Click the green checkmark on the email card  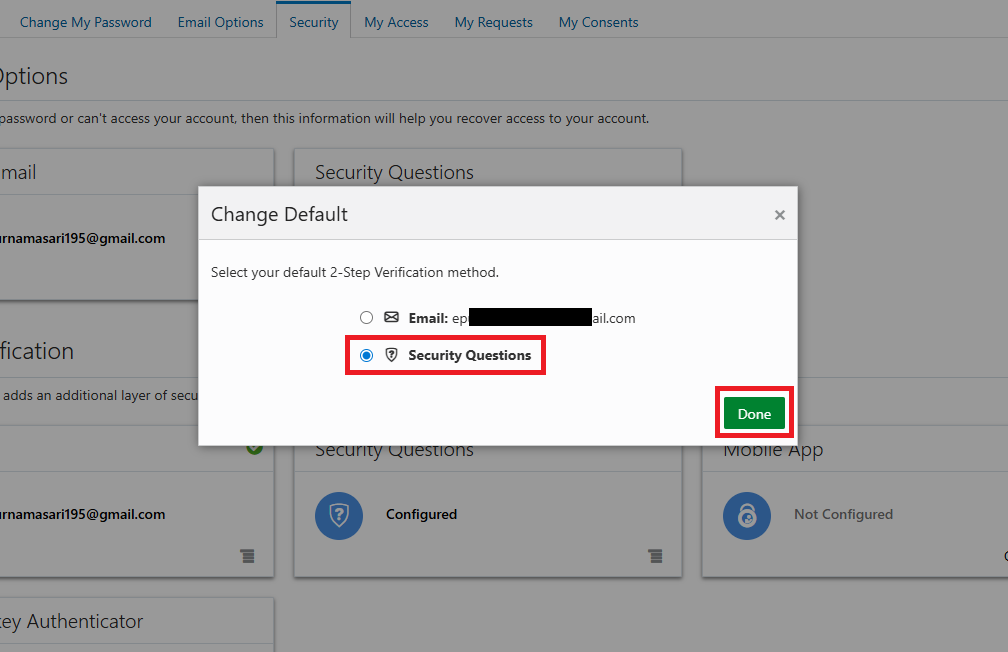pyautogui.click(x=255, y=449)
